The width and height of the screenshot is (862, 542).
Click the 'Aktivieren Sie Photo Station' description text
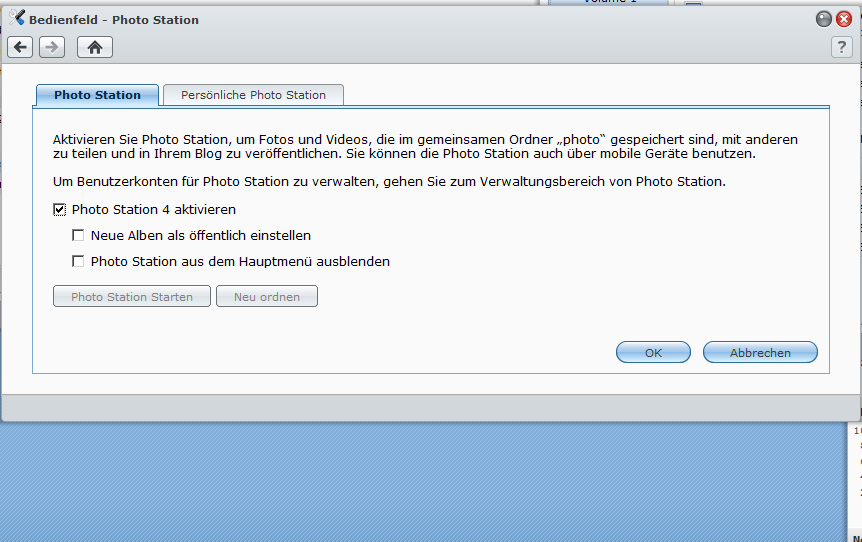tap(426, 146)
